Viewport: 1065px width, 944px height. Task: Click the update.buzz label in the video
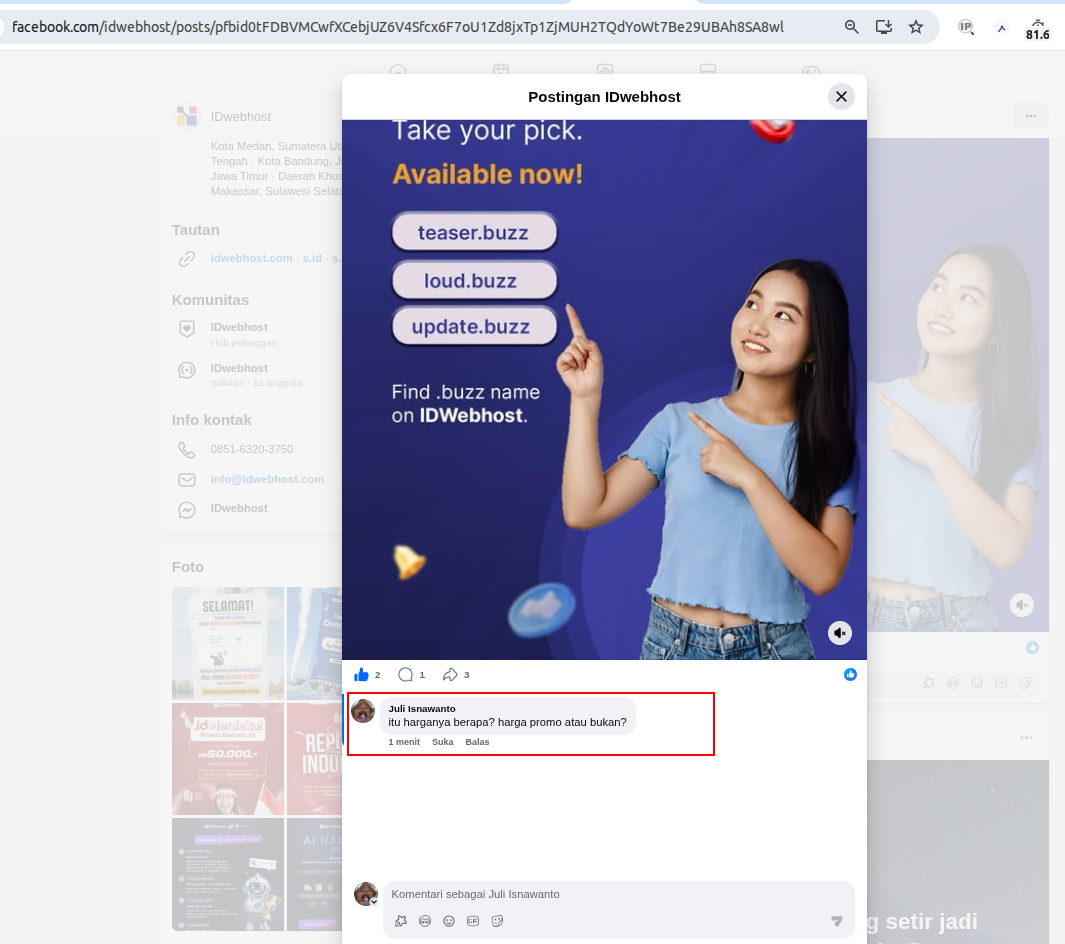[473, 326]
